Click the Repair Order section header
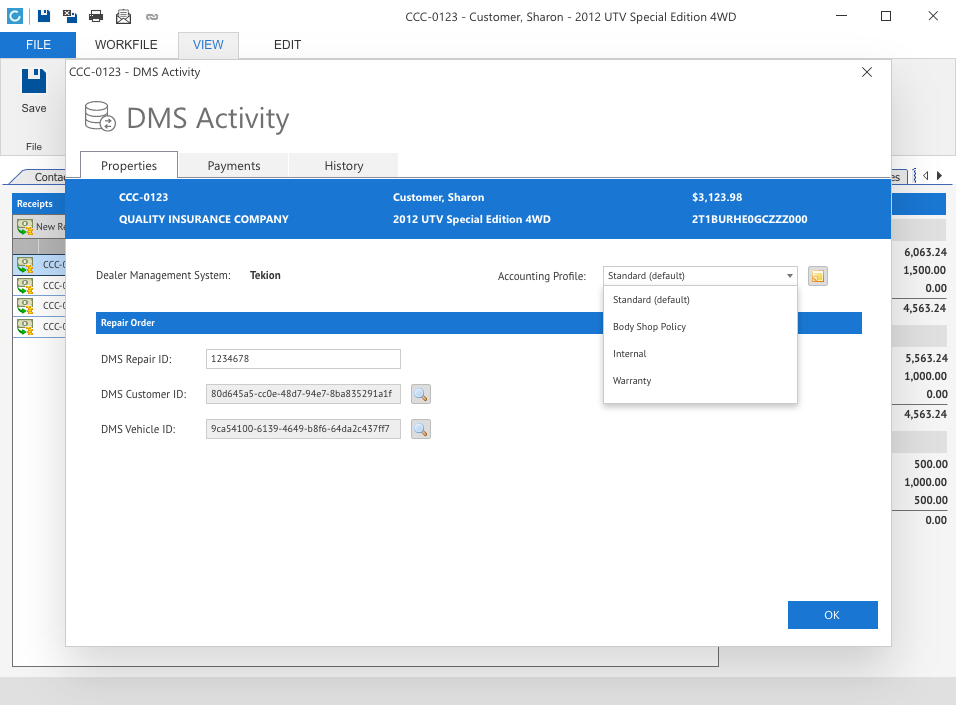Screen dimensions: 956x705 click(349, 323)
